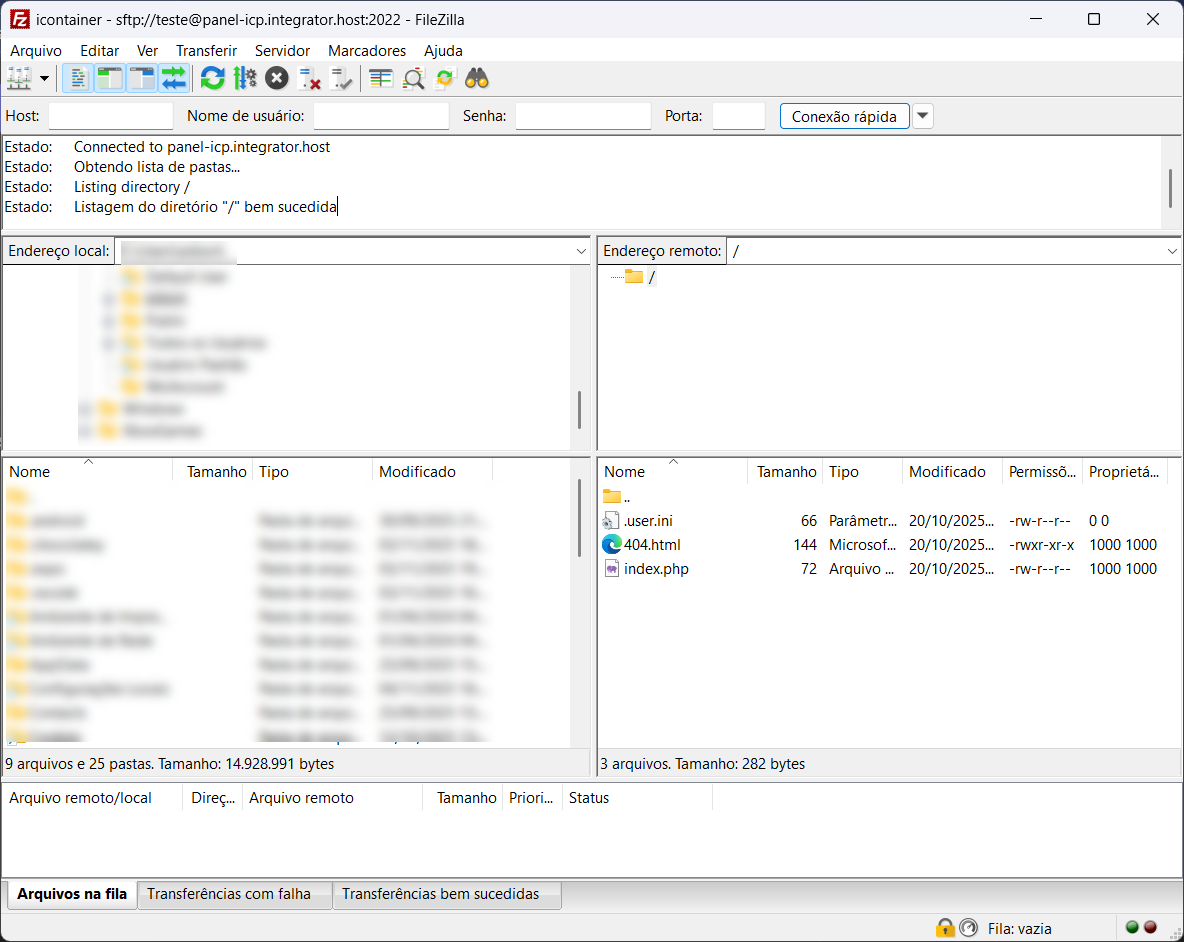Toggle synchronized browsing icon
Screen dimensions: 1184x942
pos(445,78)
